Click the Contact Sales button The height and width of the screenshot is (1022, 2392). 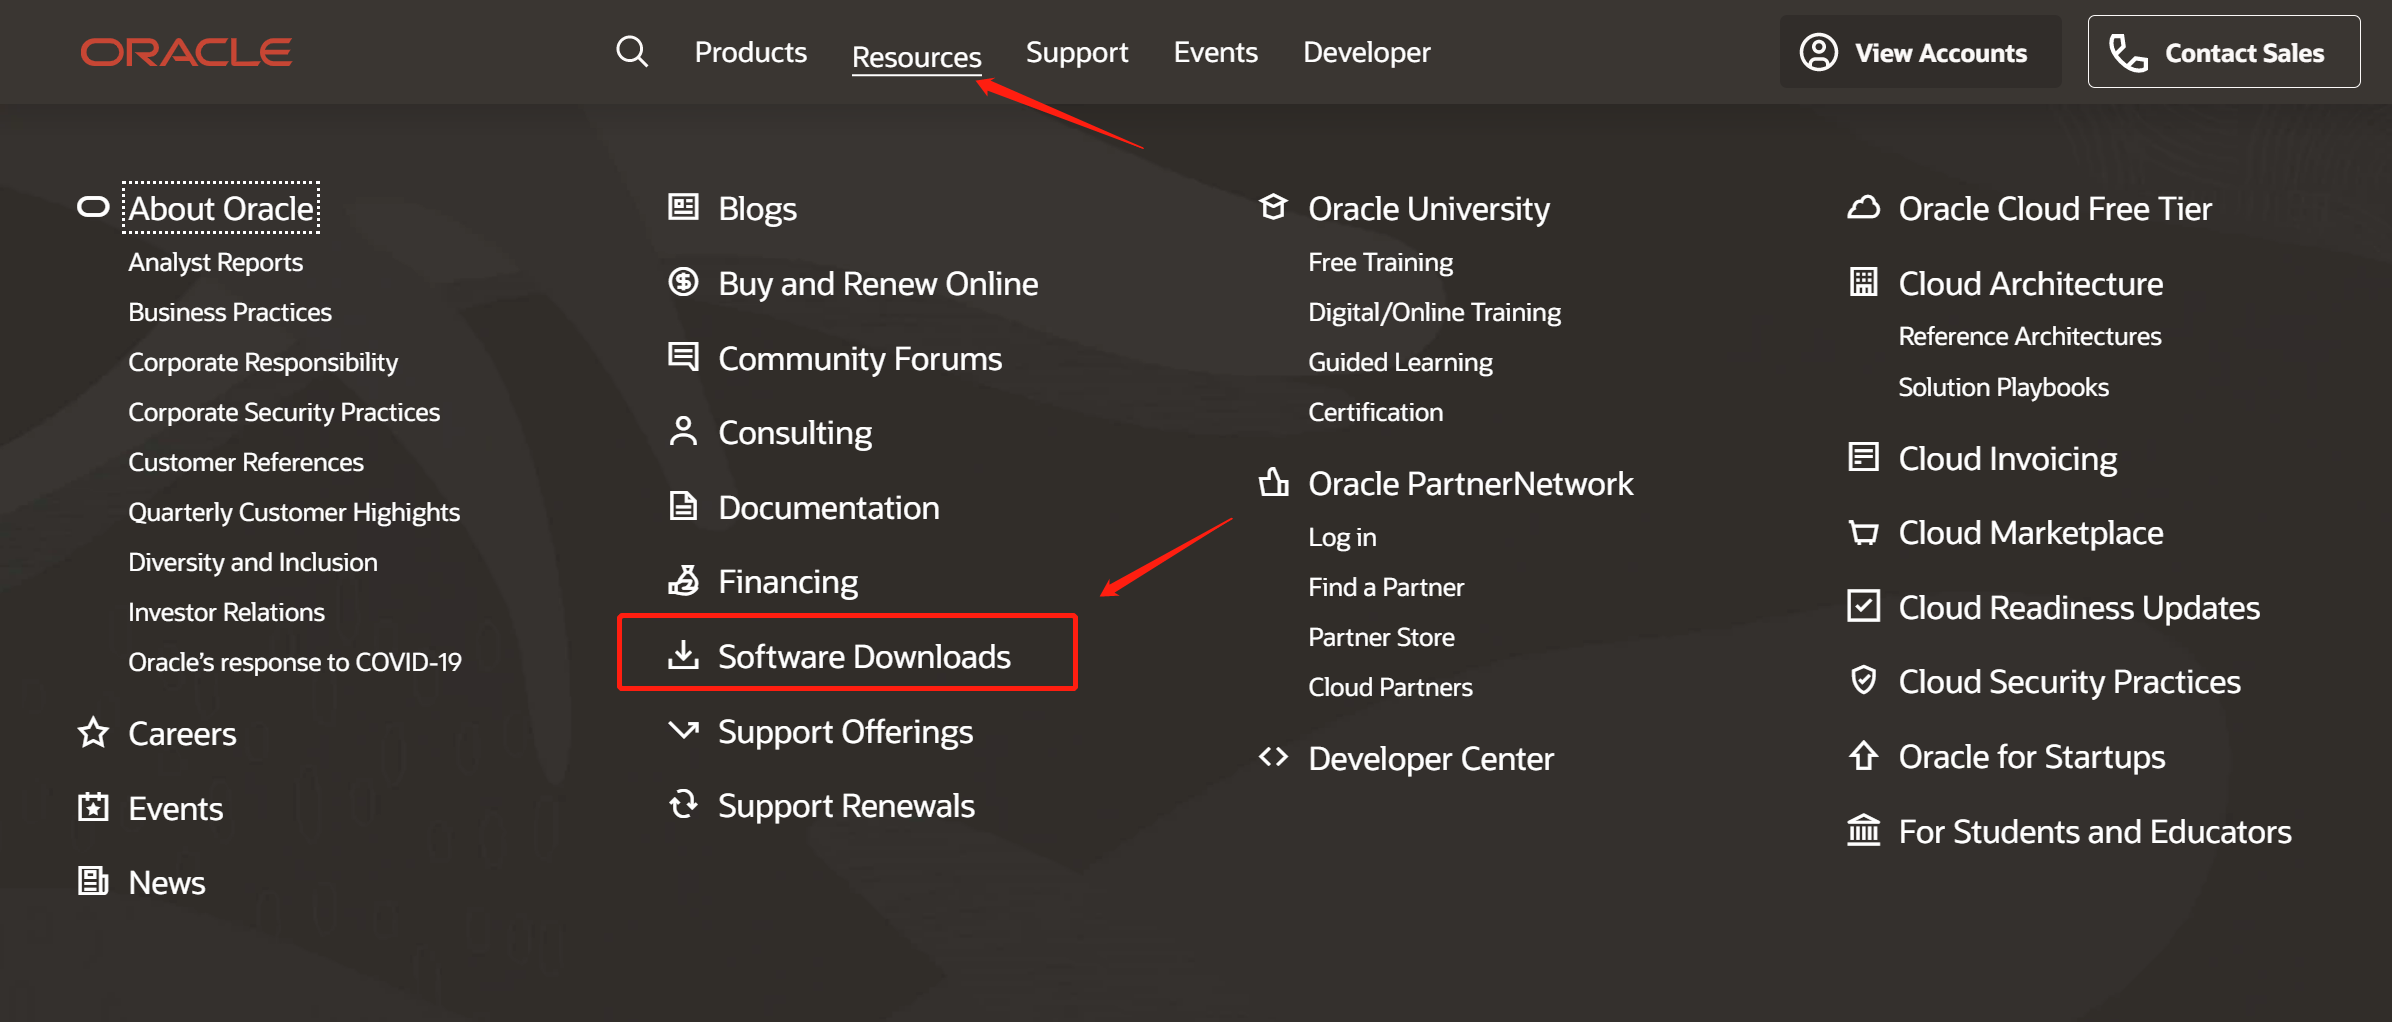2224,52
